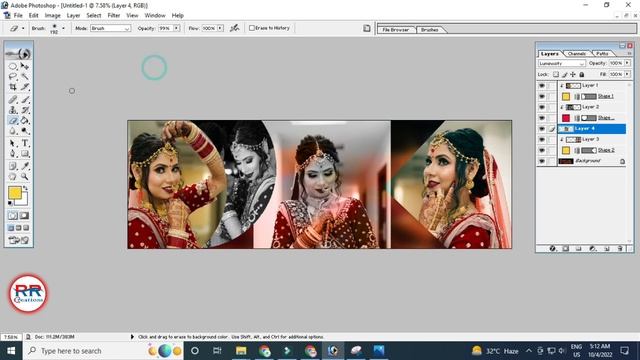Open the File Browser tab
The width and height of the screenshot is (640, 360).
(x=396, y=30)
